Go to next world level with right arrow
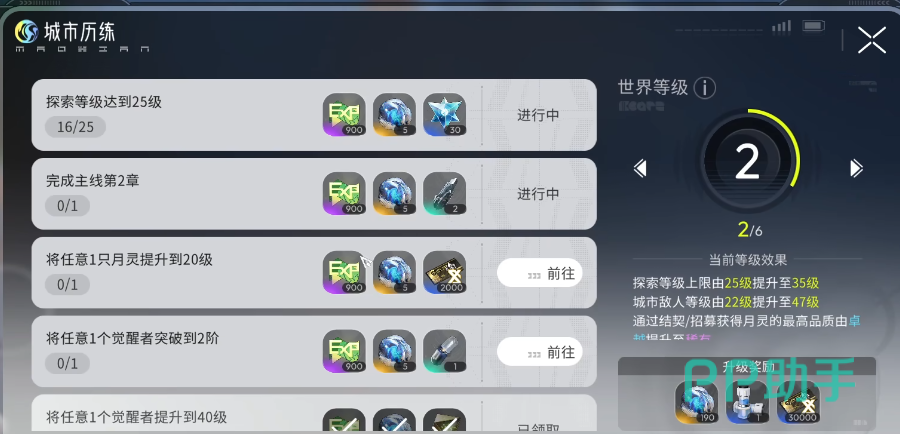 click(x=856, y=168)
